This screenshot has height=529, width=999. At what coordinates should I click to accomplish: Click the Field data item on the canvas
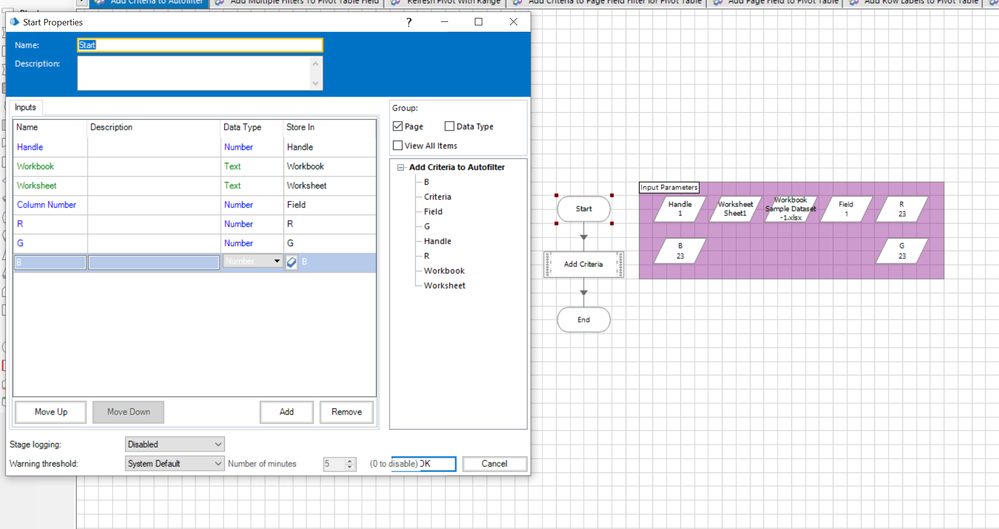pos(846,209)
